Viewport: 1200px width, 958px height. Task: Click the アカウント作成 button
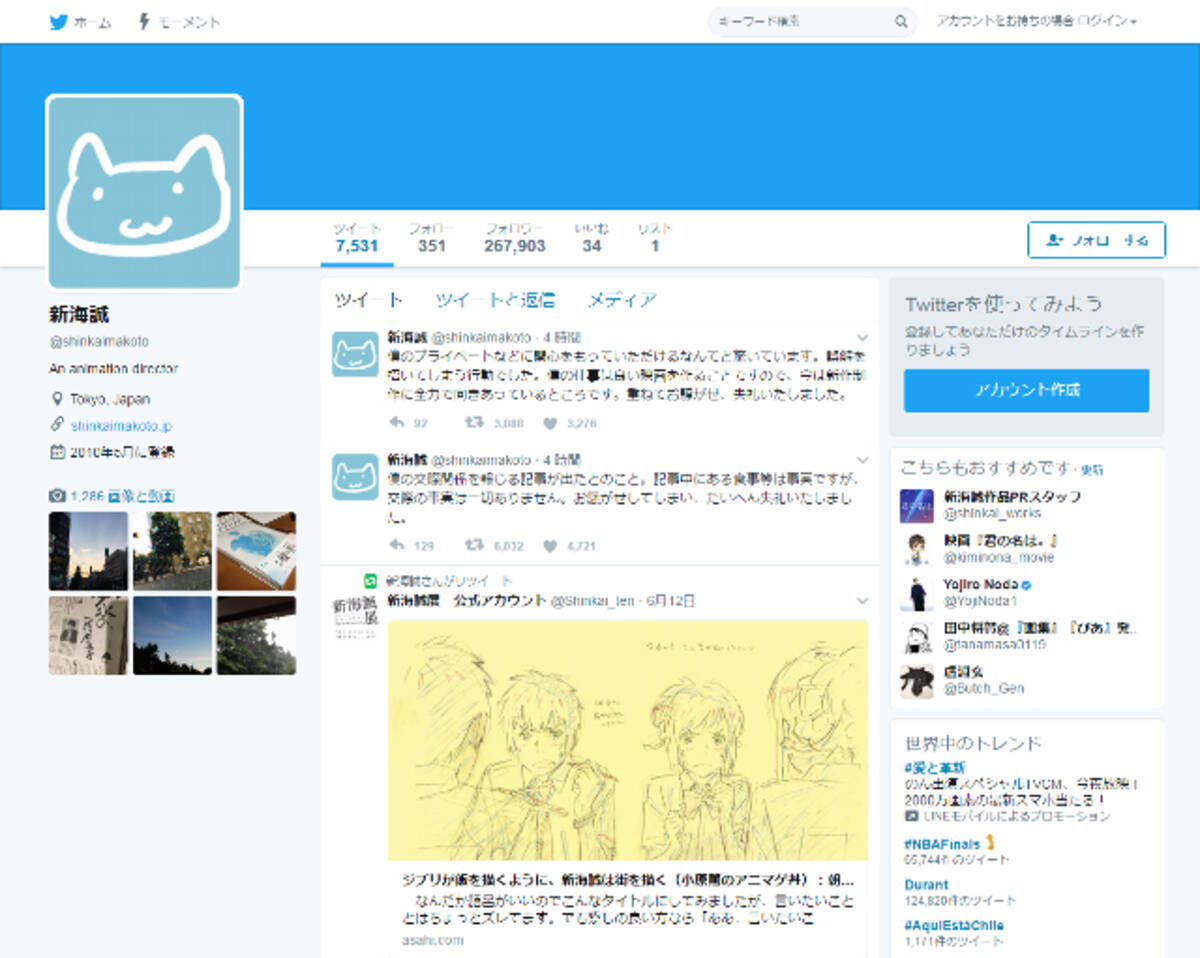coord(1026,391)
